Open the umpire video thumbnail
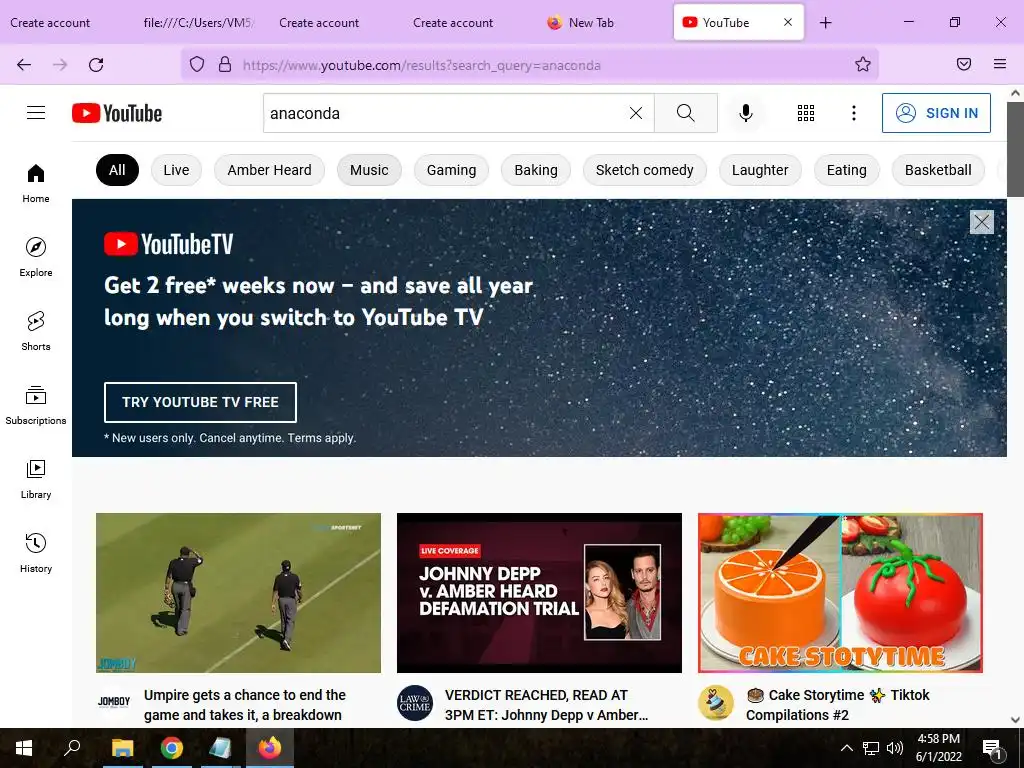 [x=238, y=593]
